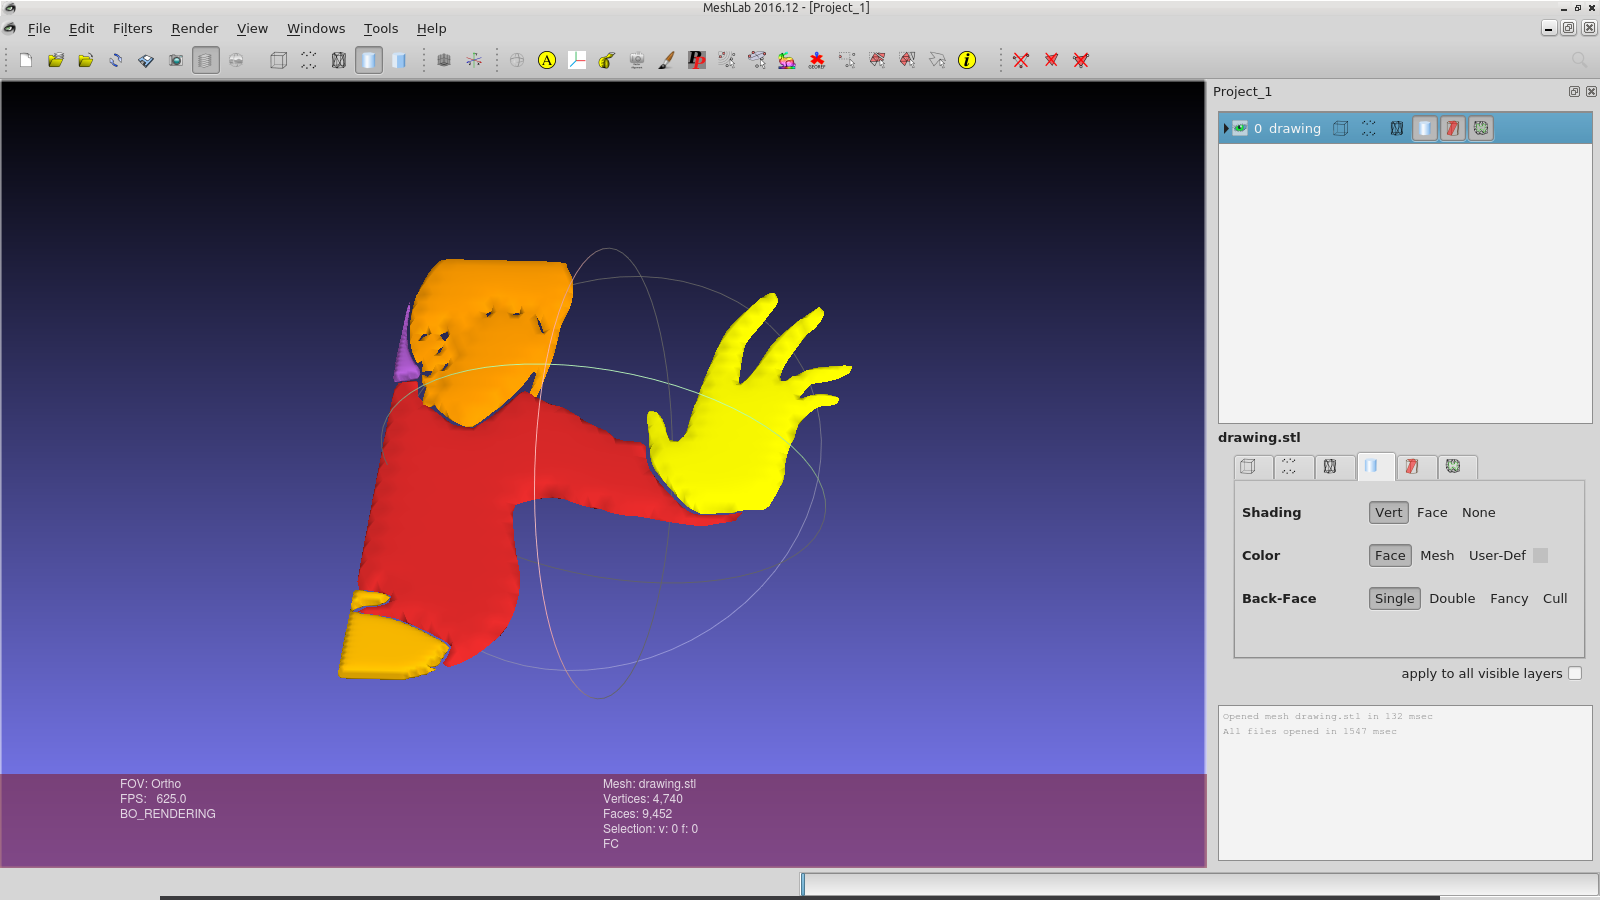Viewport: 1600px width, 900px height.
Task: Select the Z-Painting paintbrush tool
Action: (x=667, y=60)
